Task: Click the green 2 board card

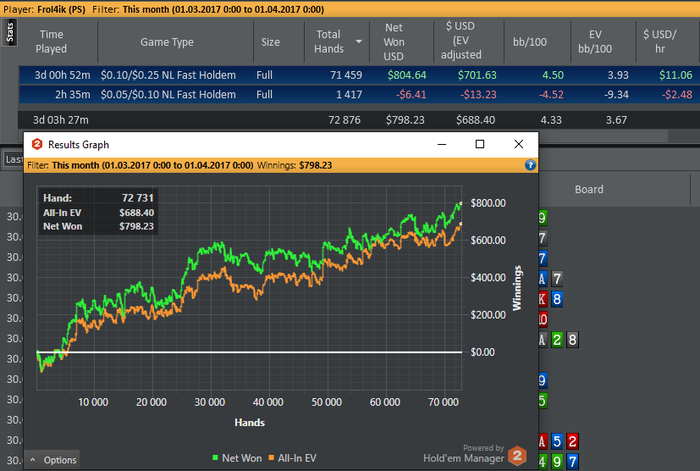Action: coord(557,340)
